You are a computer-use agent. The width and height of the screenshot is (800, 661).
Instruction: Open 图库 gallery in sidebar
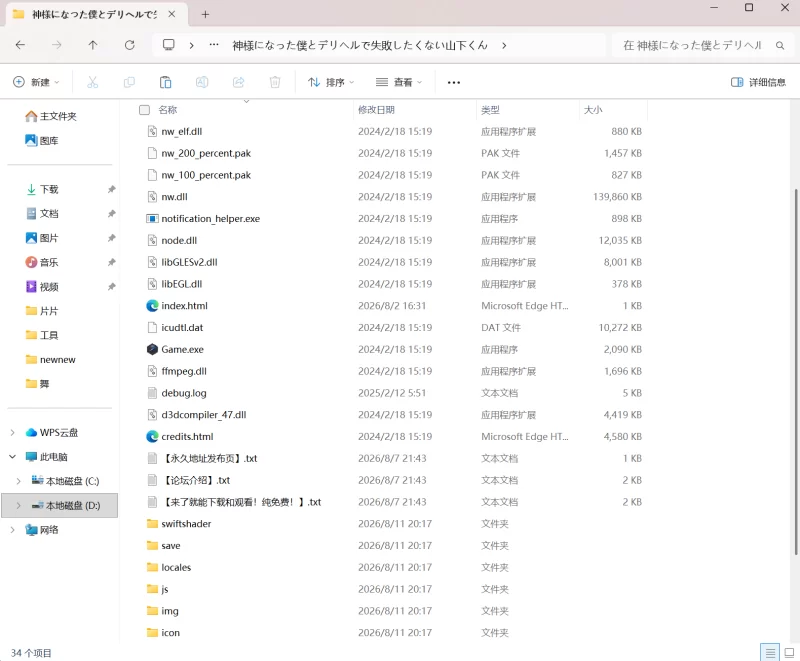(42, 140)
